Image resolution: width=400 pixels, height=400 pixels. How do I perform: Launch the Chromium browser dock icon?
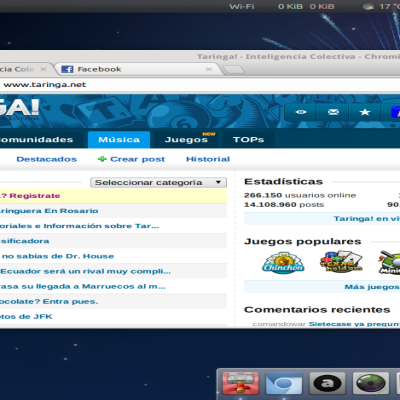284,384
